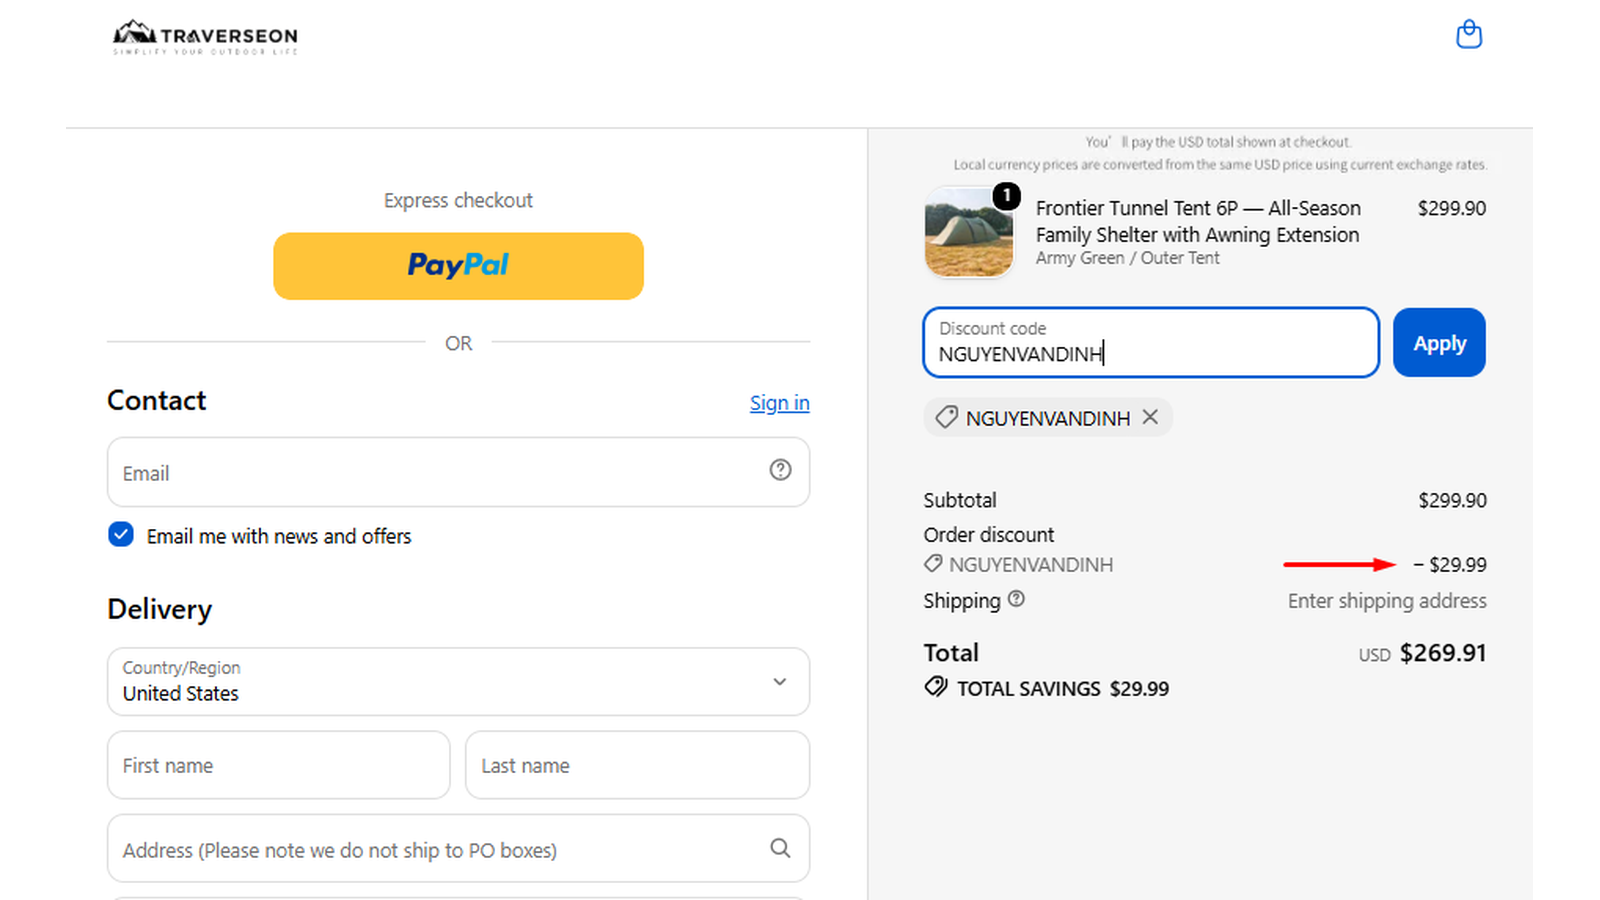Focus the Address input field
The width and height of the screenshot is (1600, 900).
(x=458, y=849)
